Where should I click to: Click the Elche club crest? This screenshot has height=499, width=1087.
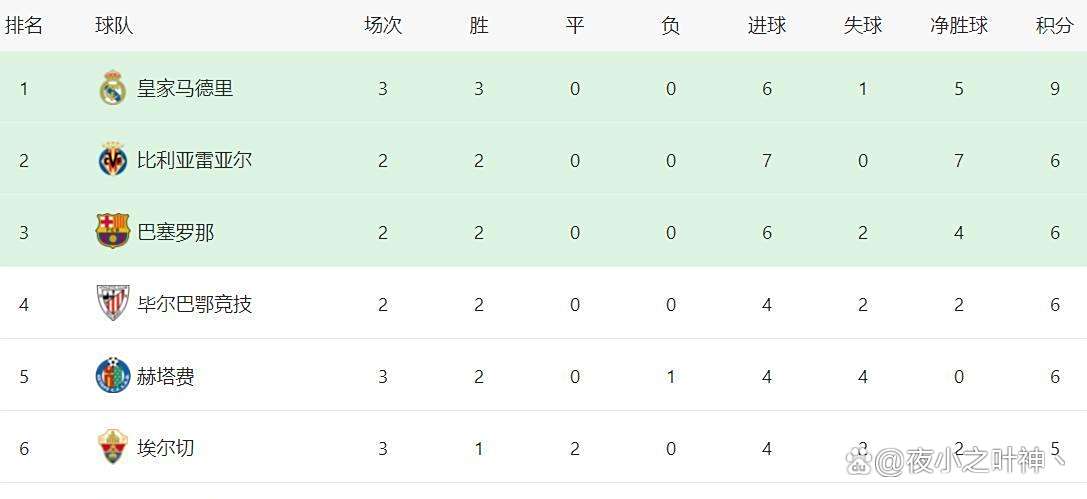112,447
